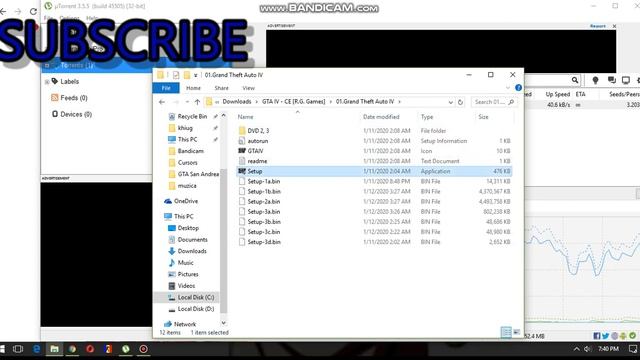The image size is (640, 360).
Task: Open Feeds (0) in uTorrent sidebar
Action: pyautogui.click(x=73, y=98)
